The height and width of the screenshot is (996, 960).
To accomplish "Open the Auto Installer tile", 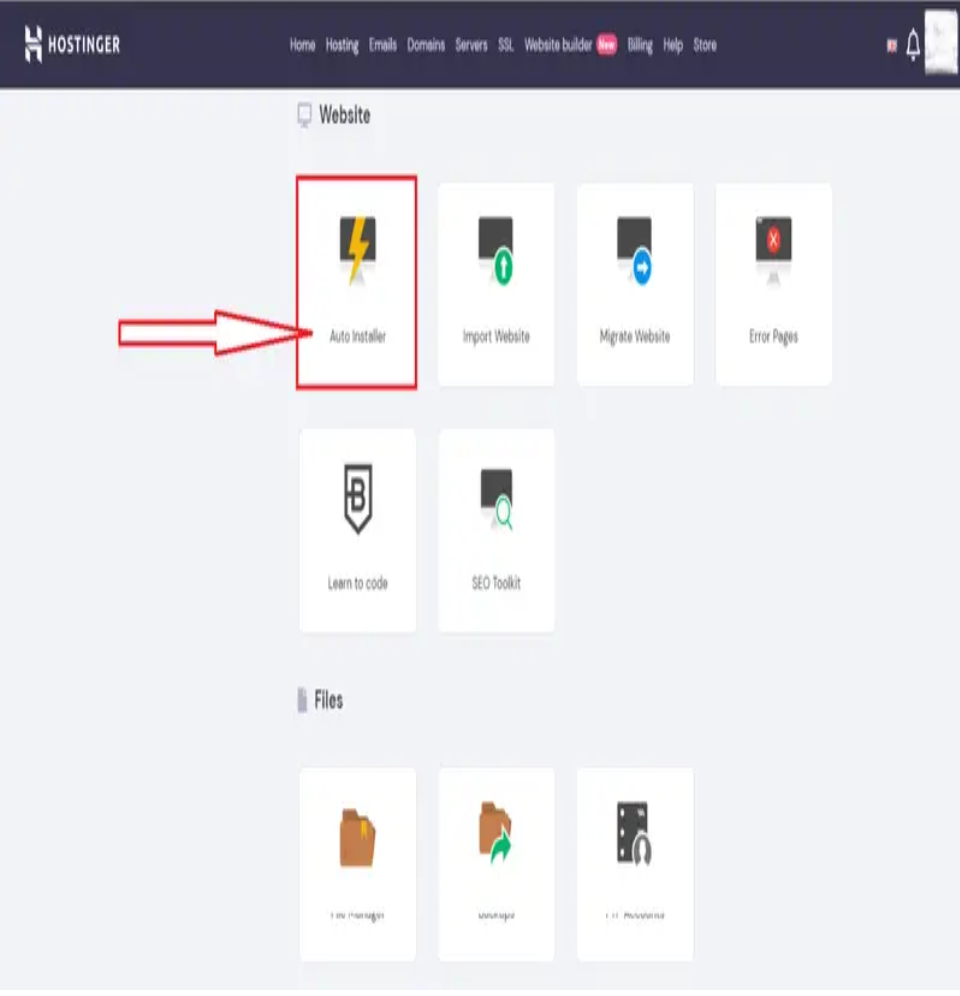I will [x=357, y=283].
